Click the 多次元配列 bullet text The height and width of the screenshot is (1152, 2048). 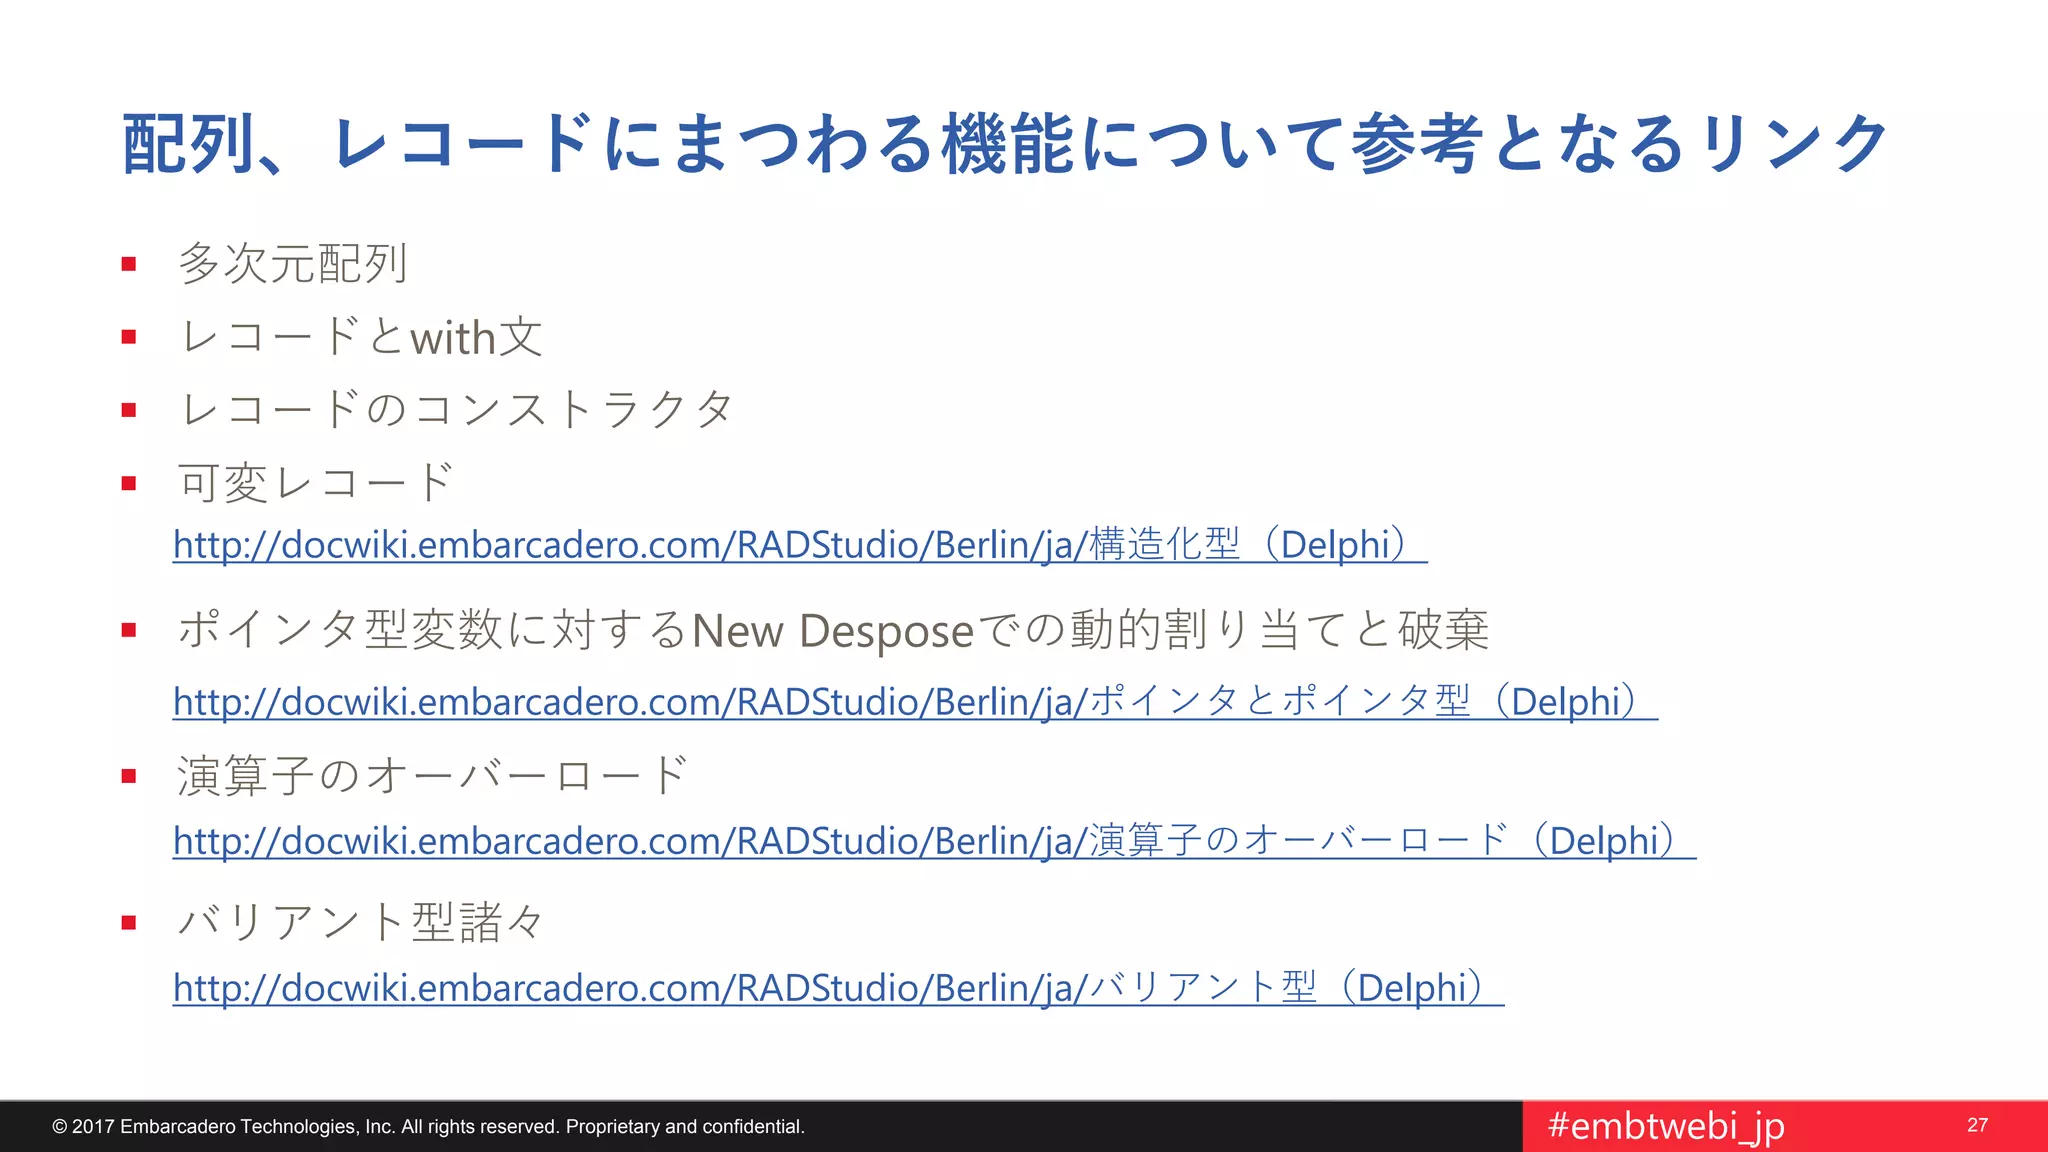(x=292, y=264)
